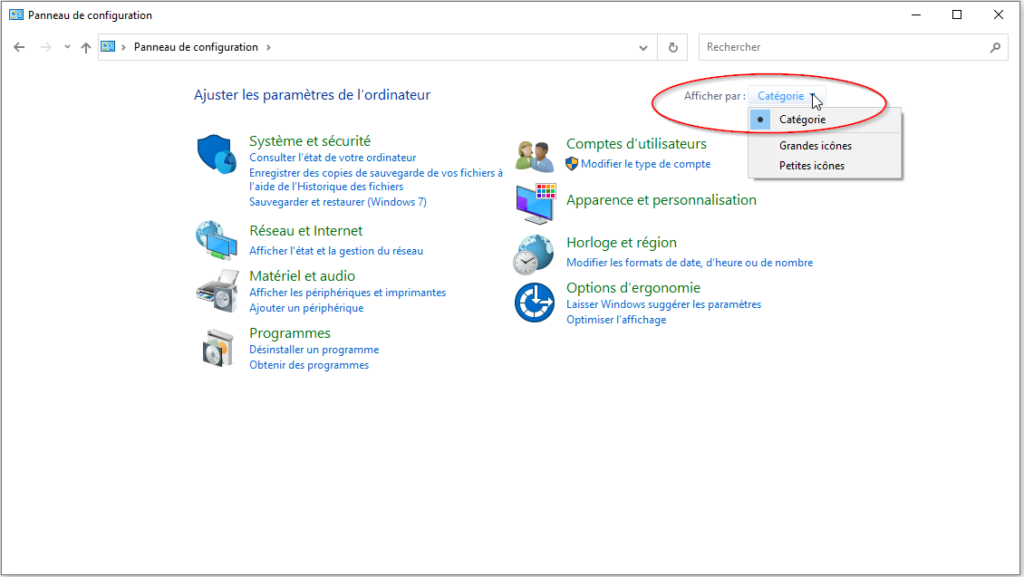Open the address bar history dropdown arrow

point(644,47)
